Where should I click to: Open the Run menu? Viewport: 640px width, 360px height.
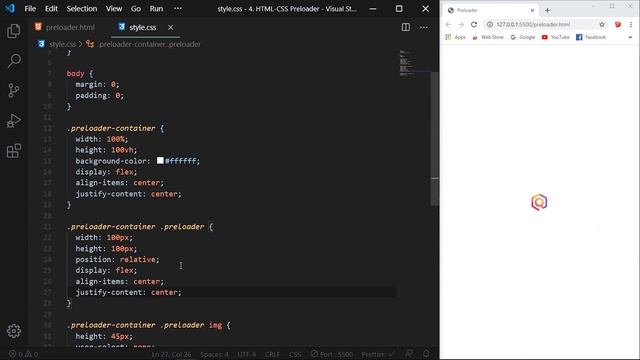[x=156, y=9]
